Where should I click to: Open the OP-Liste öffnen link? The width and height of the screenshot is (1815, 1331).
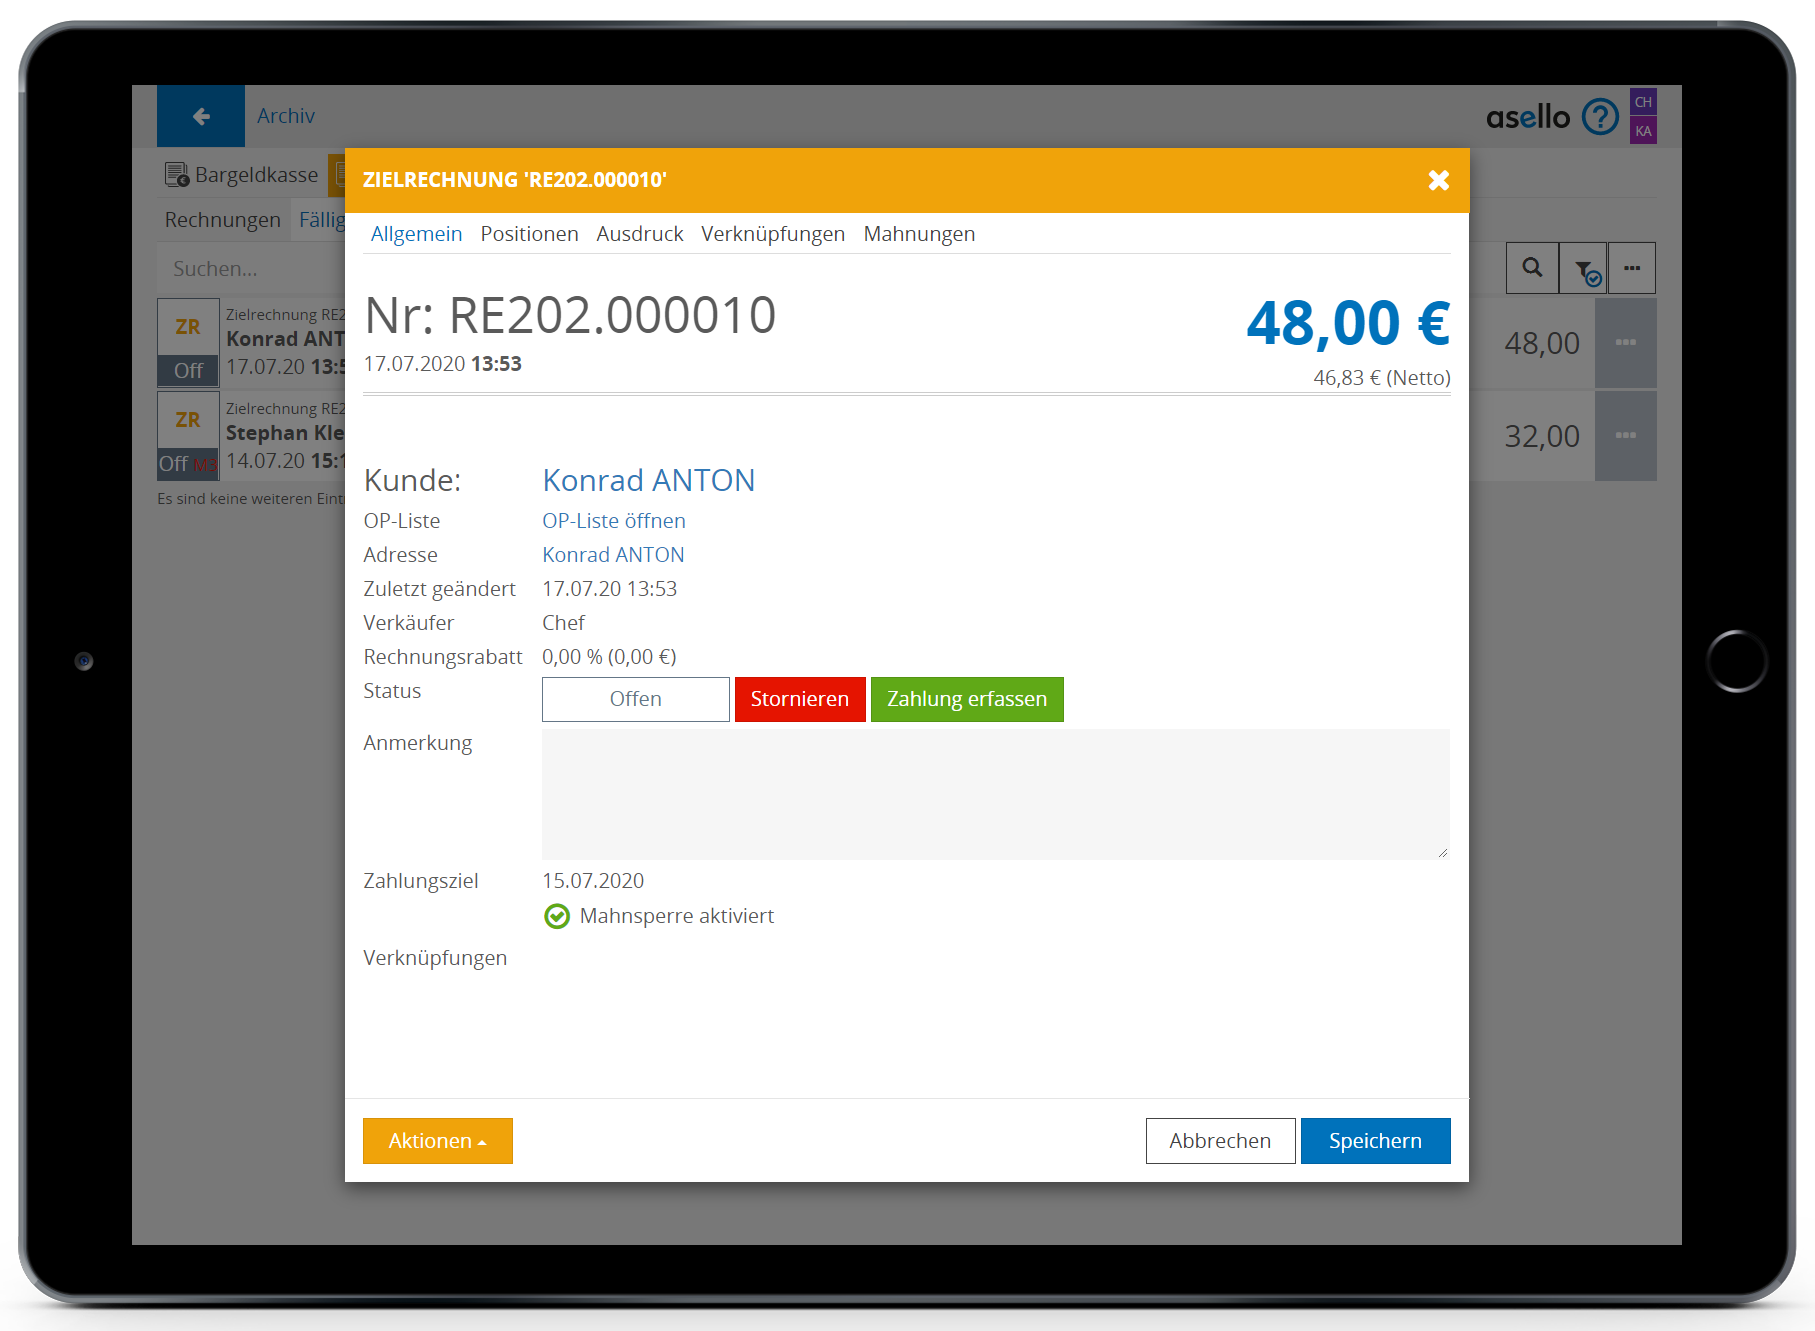pyautogui.click(x=613, y=521)
